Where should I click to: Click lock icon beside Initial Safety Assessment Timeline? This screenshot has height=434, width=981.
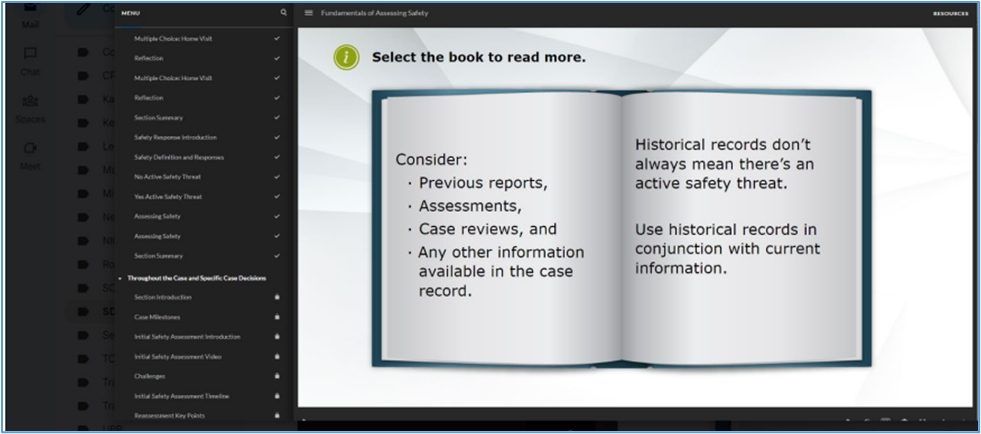pyautogui.click(x=277, y=396)
